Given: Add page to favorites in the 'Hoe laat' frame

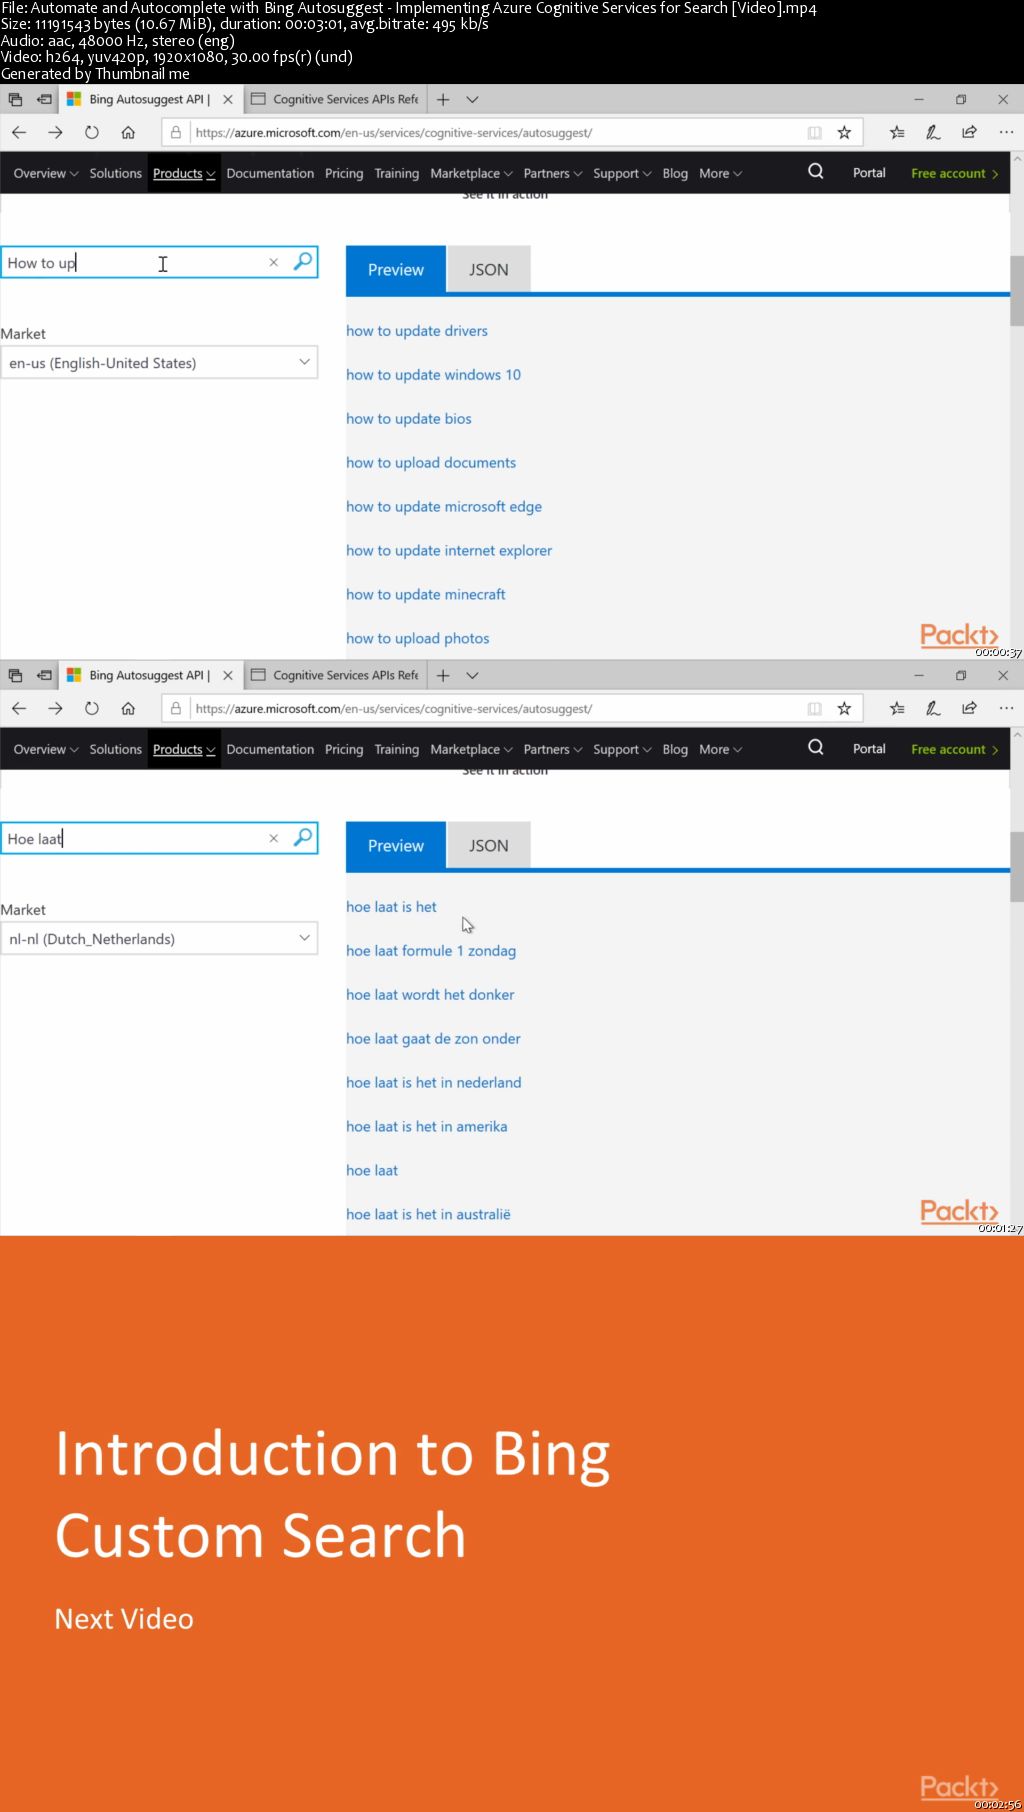Looking at the screenshot, I should [x=844, y=708].
